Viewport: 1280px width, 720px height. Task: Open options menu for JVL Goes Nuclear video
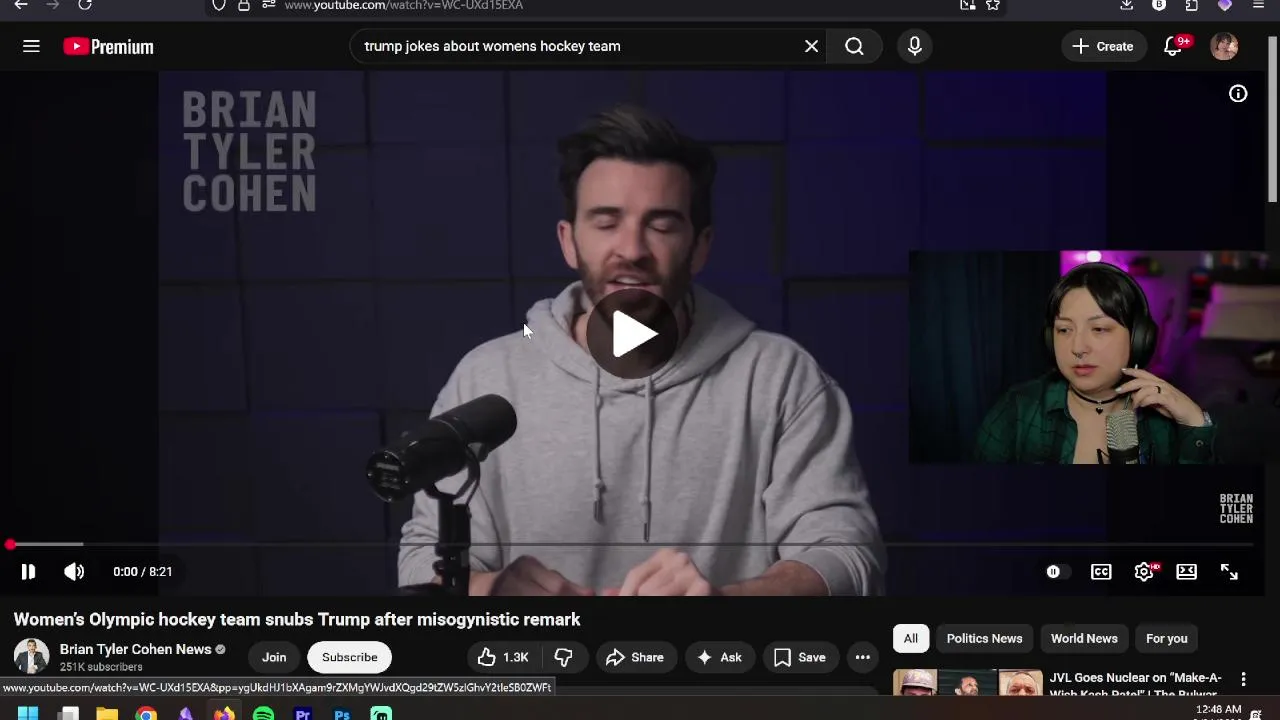(x=1243, y=680)
